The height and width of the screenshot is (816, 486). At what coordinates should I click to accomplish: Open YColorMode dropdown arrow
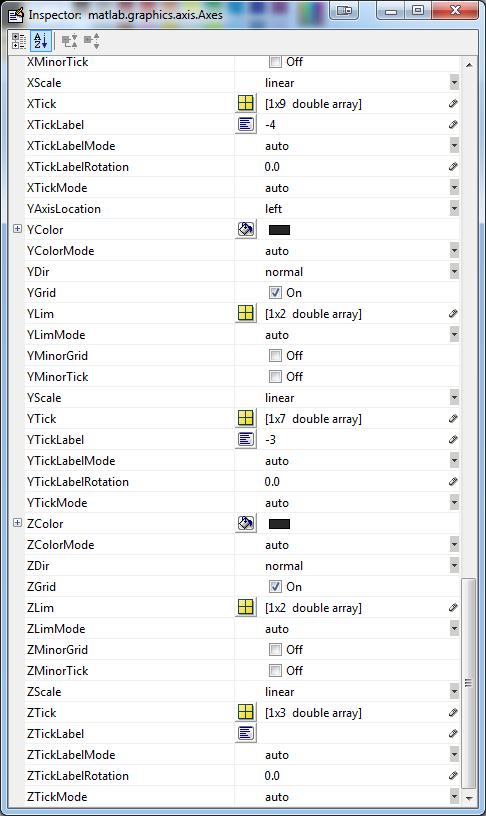[454, 250]
